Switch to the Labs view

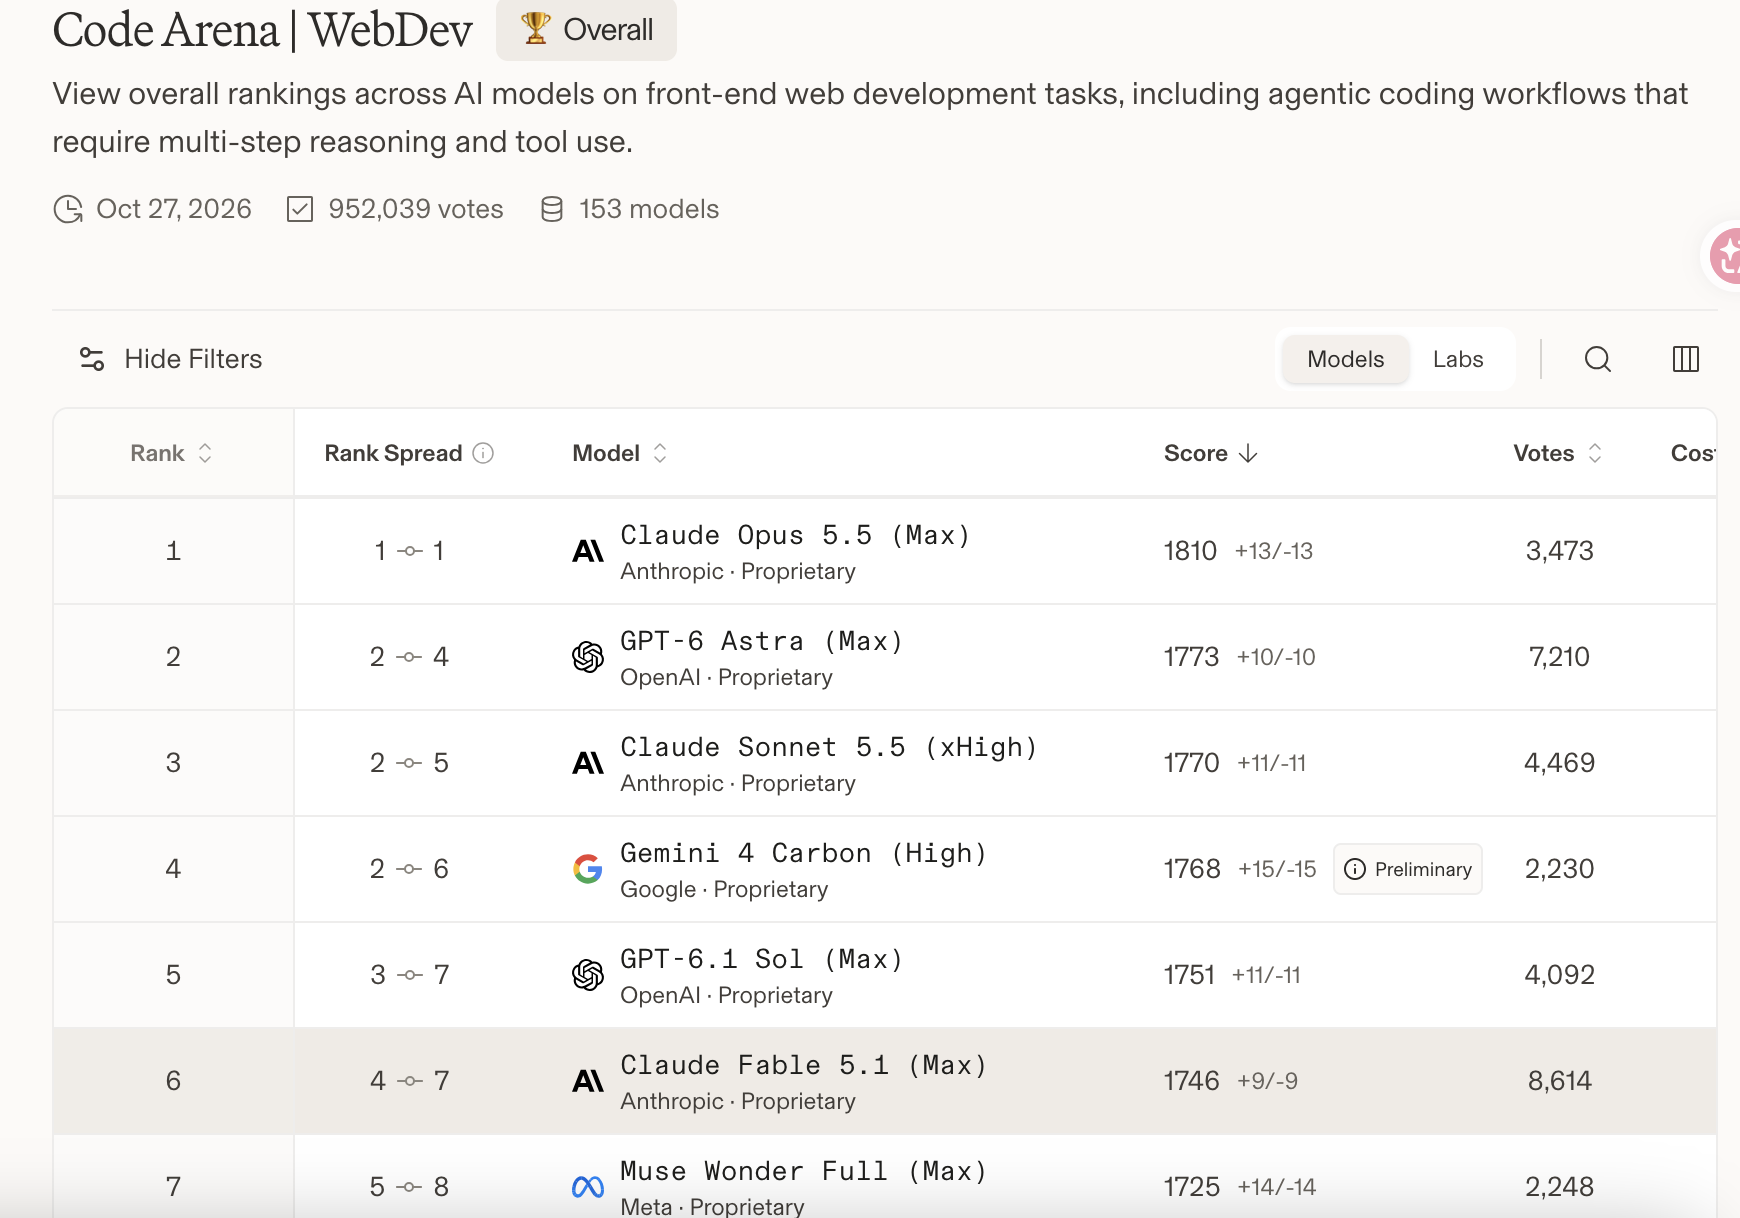click(x=1457, y=359)
